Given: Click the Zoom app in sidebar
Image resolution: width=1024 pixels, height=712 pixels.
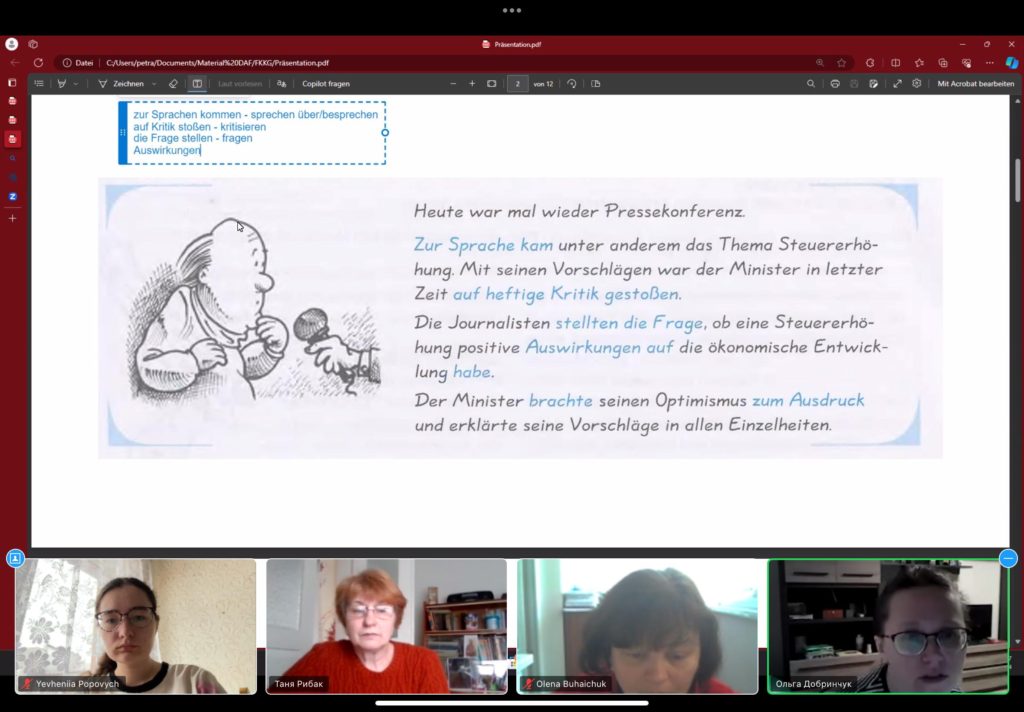Looking at the screenshot, I should tap(12, 196).
